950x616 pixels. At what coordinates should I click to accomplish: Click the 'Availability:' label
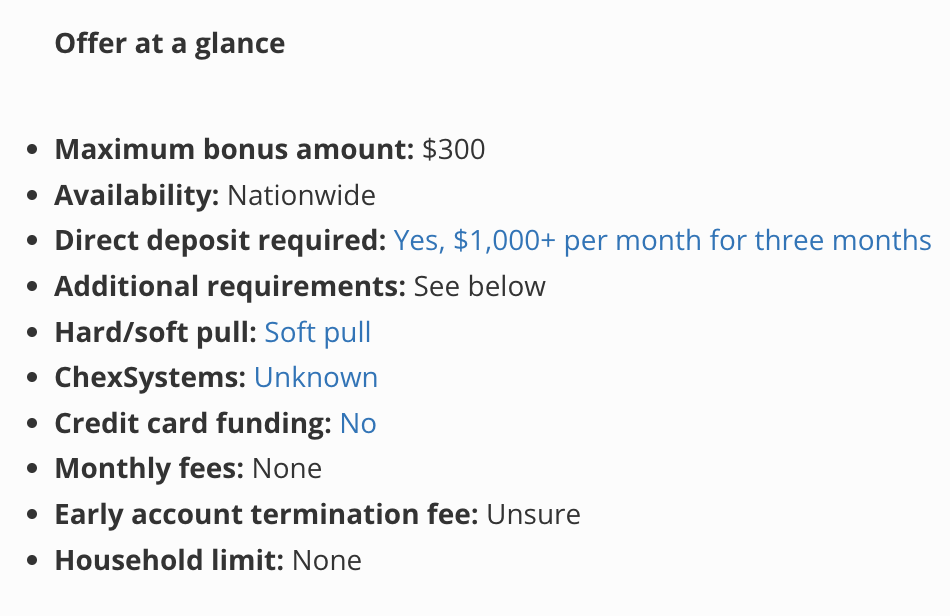[x=136, y=196]
